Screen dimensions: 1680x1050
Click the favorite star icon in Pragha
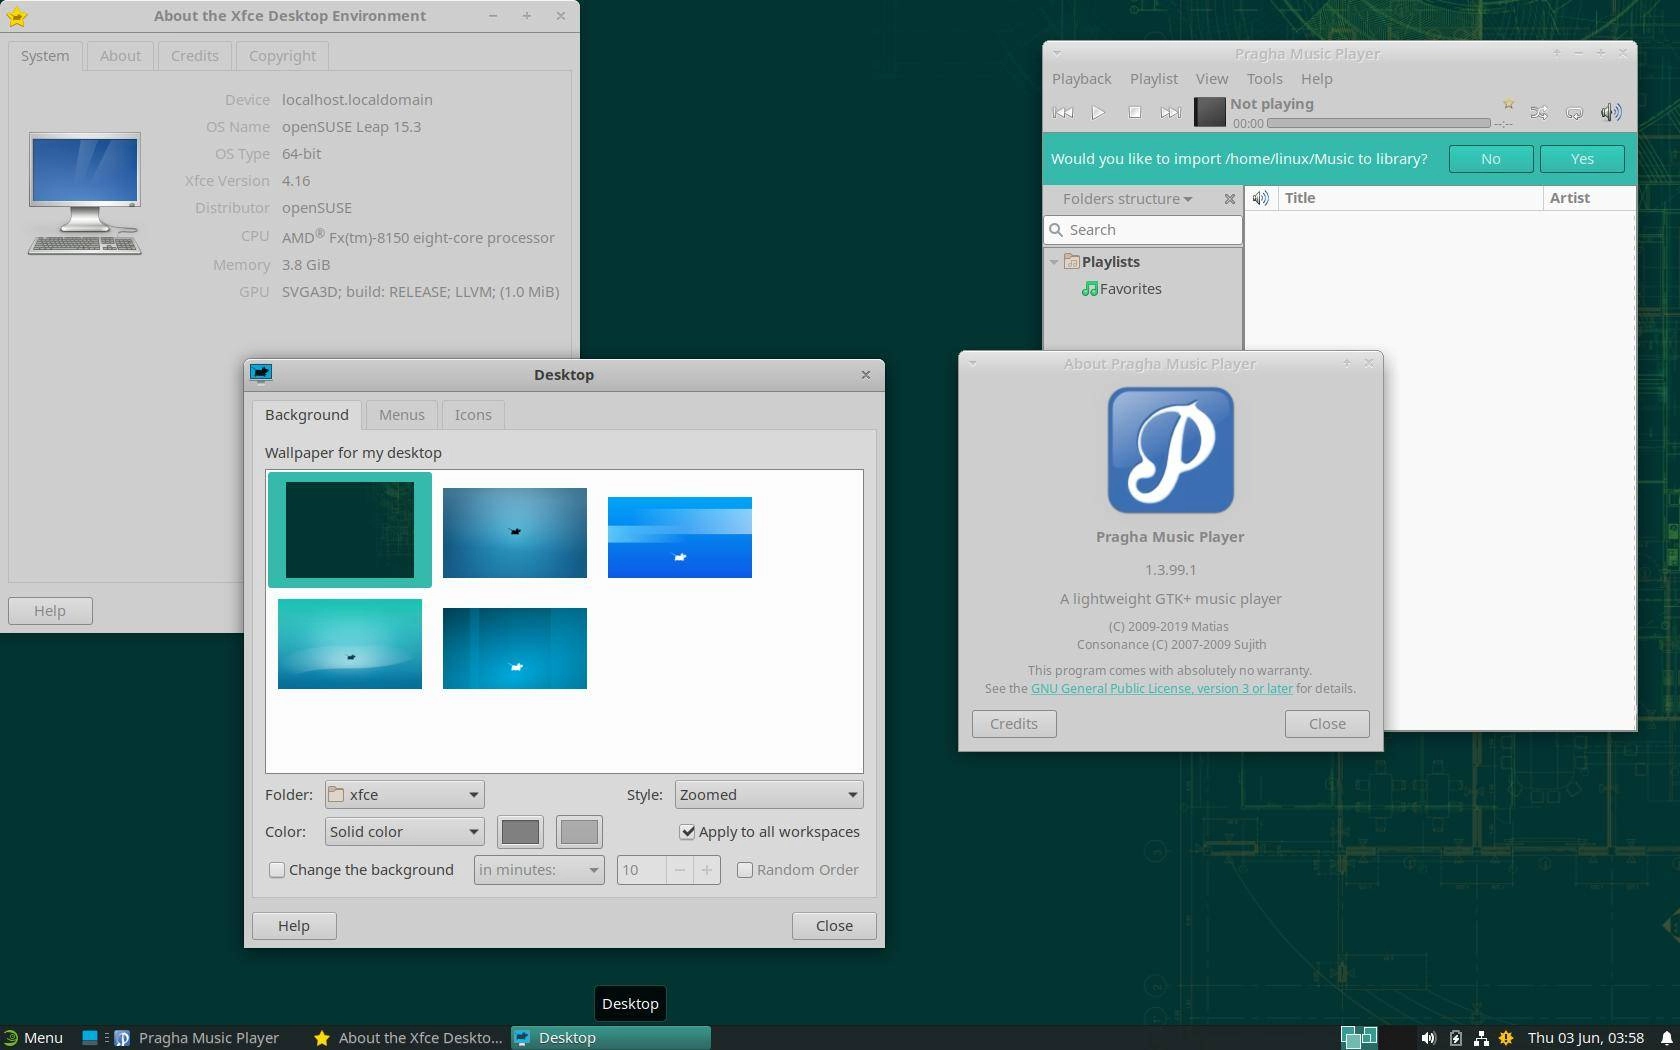(1508, 104)
